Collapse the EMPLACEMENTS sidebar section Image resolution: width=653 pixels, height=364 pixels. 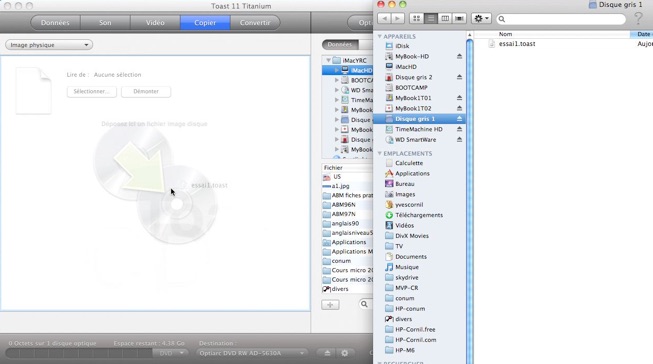[379, 154]
